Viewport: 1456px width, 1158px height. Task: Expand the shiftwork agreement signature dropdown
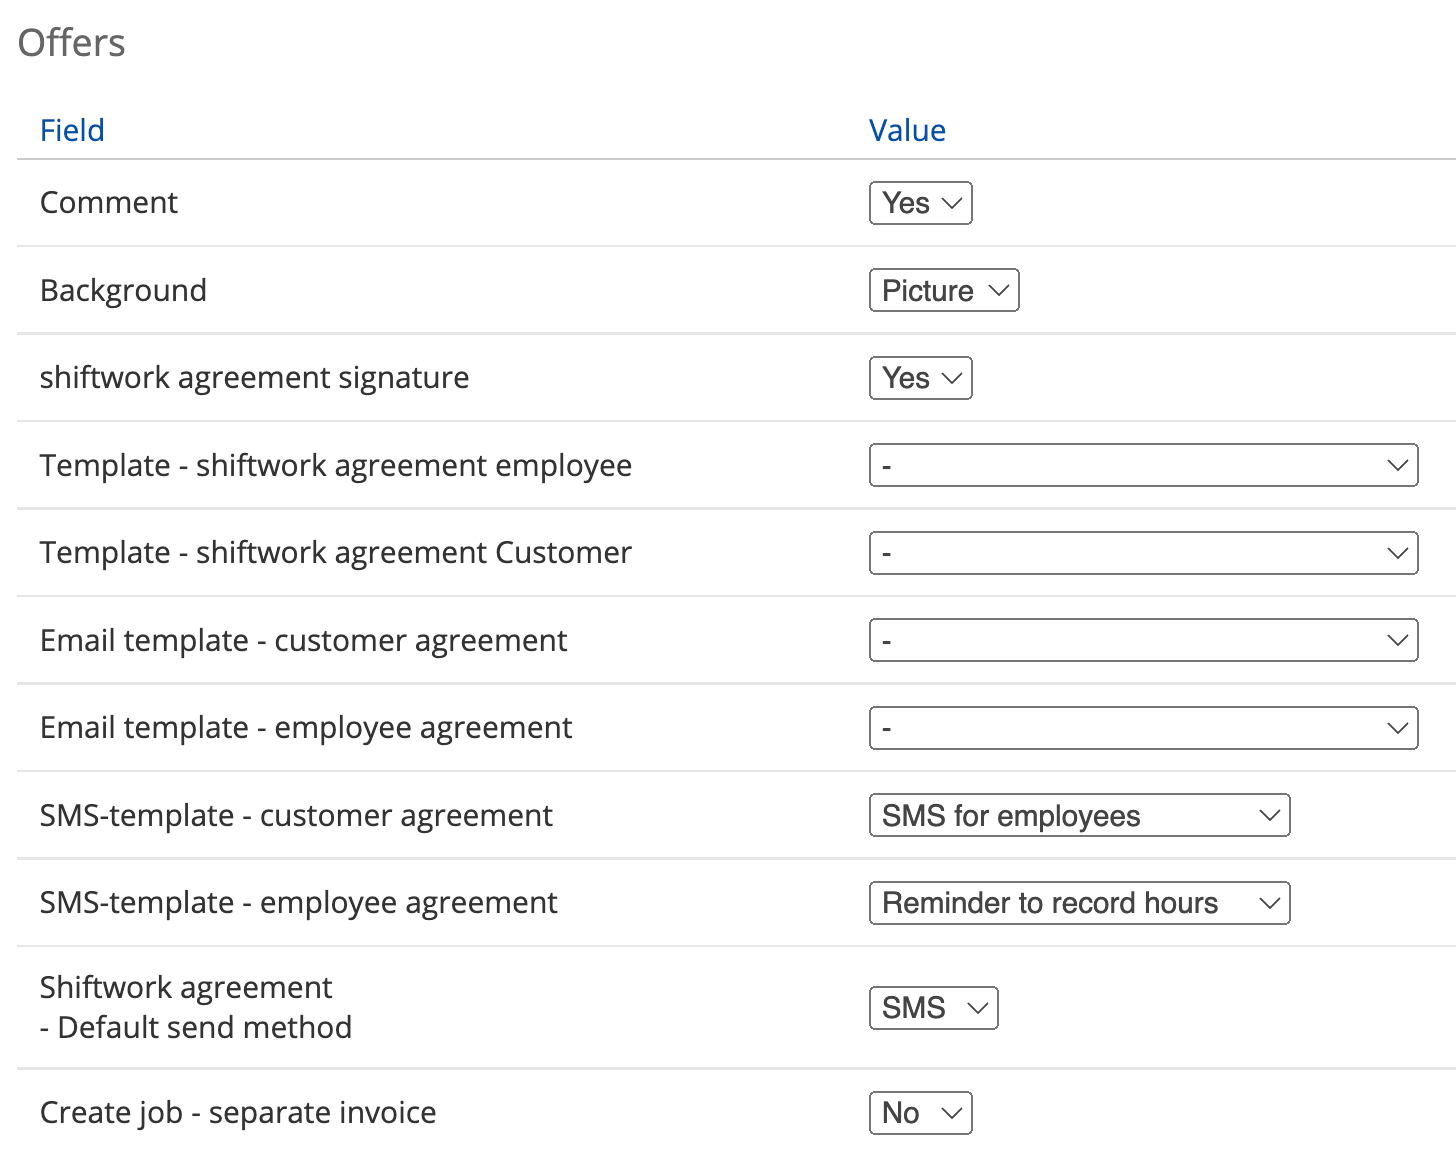click(920, 378)
